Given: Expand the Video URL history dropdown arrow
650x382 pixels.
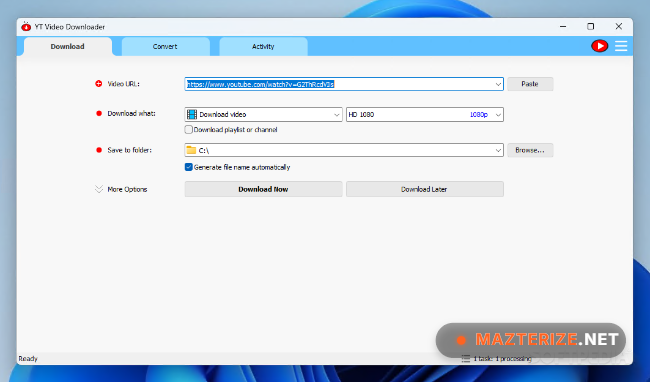Looking at the screenshot, I should point(498,84).
